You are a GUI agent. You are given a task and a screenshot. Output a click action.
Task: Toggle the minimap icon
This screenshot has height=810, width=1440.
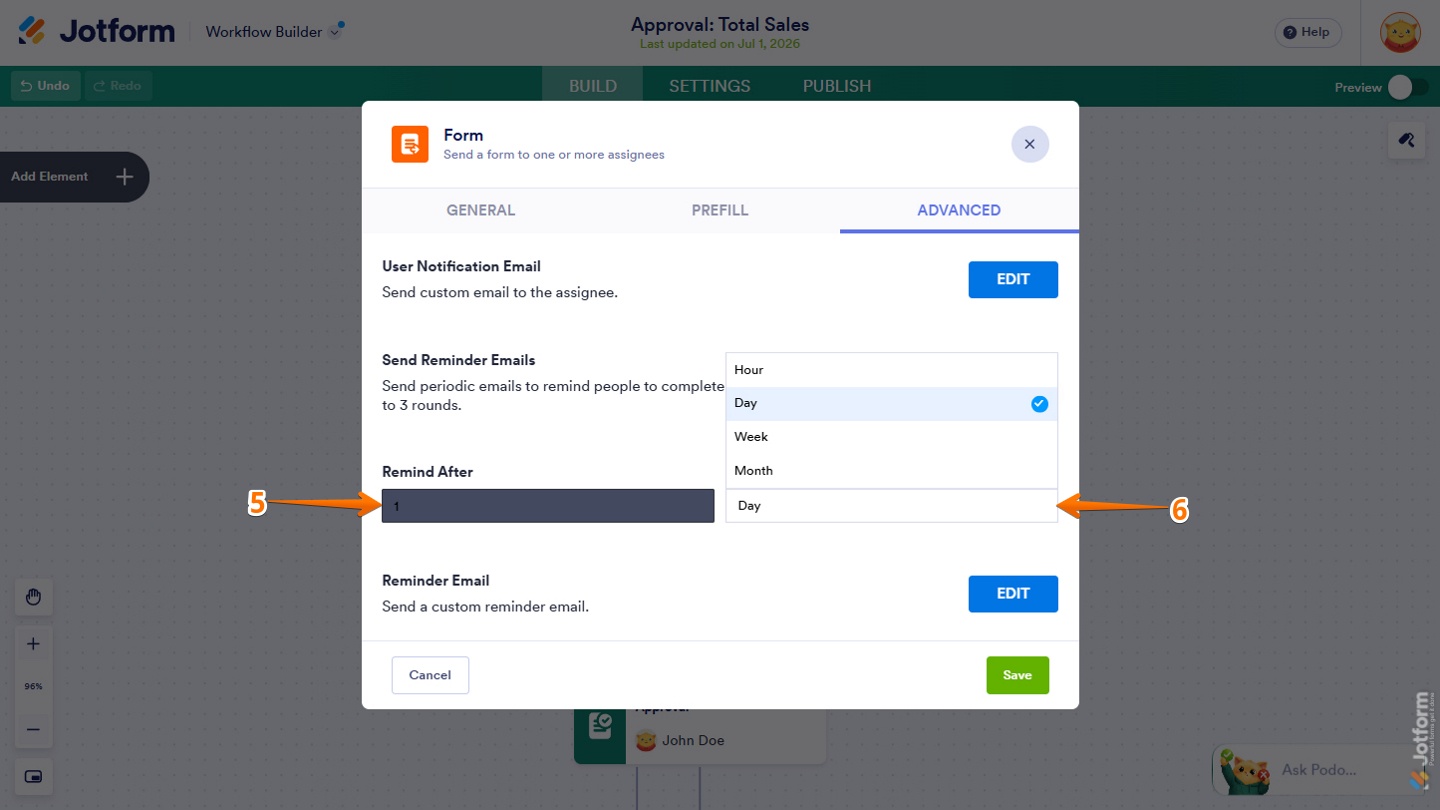pos(33,777)
